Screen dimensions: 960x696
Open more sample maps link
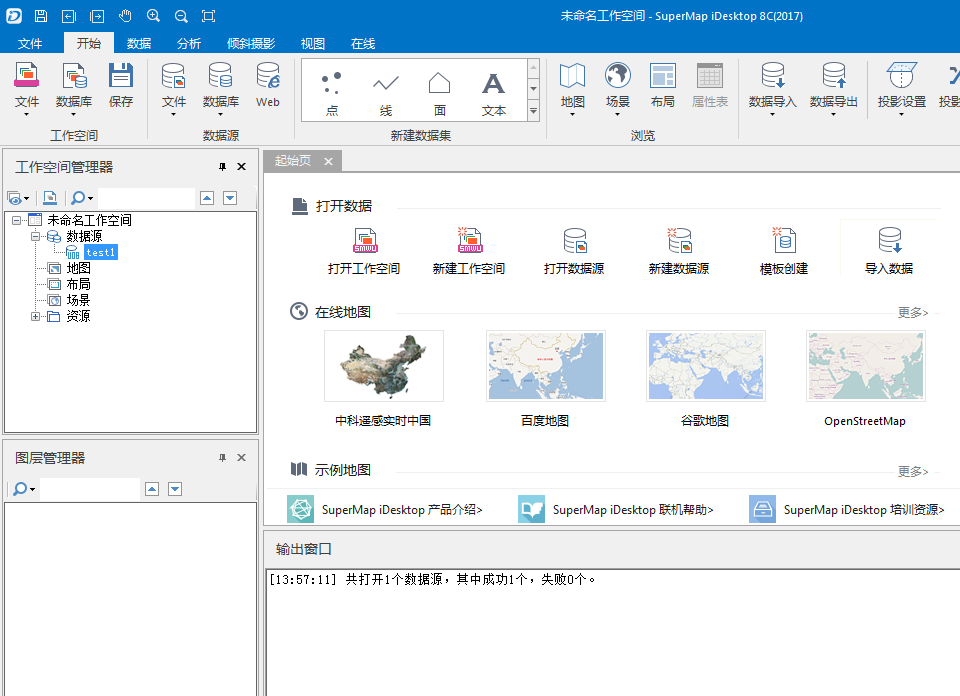(x=913, y=471)
